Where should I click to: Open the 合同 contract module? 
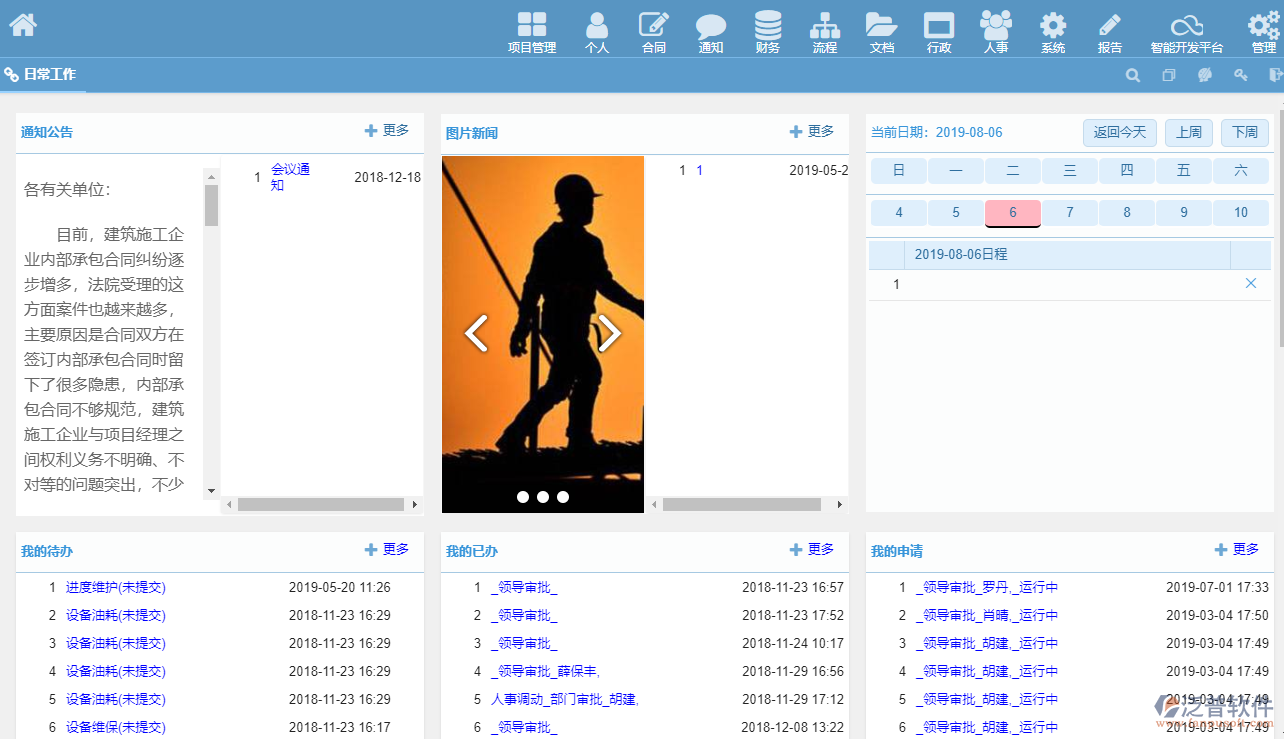tap(653, 32)
